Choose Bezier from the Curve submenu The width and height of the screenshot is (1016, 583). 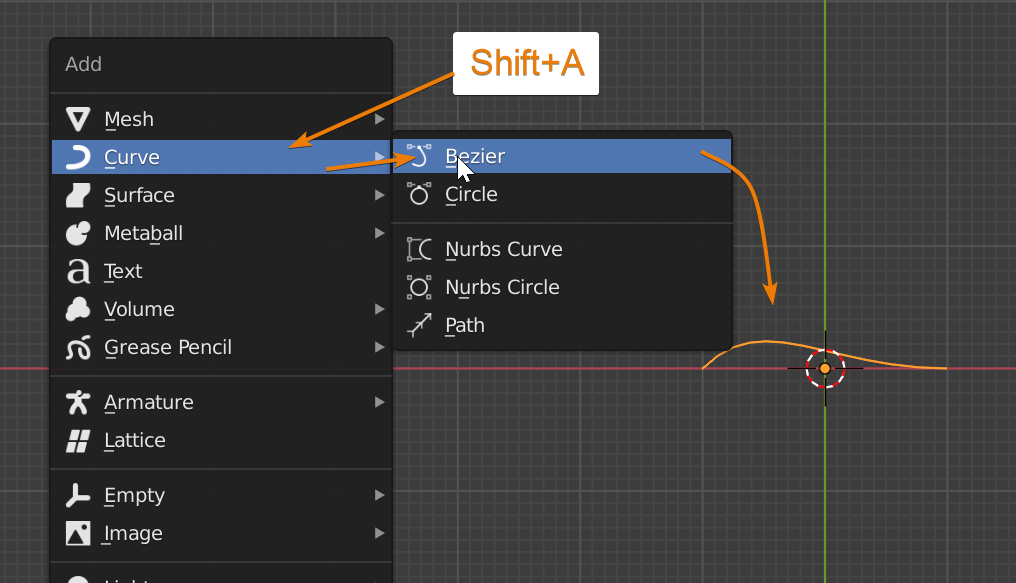(475, 157)
